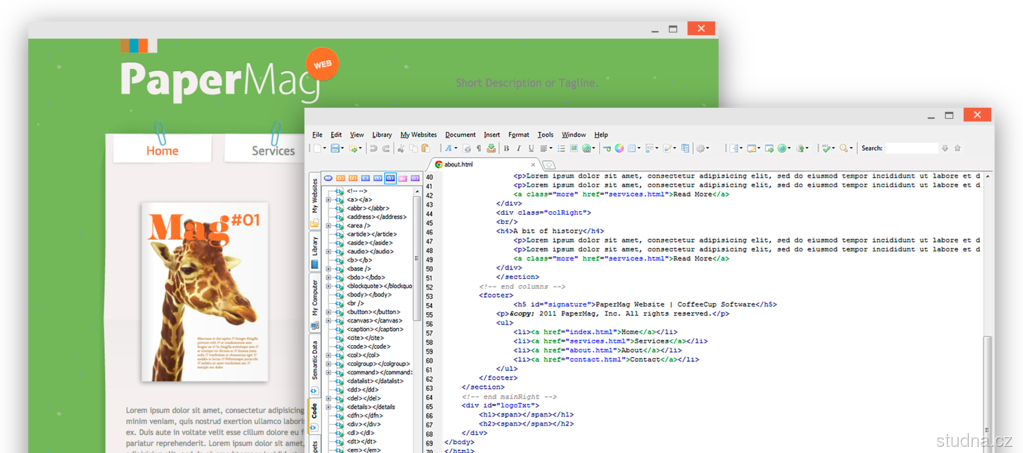Toggle Italic formatting button
This screenshot has width=1023, height=453.
(x=518, y=148)
